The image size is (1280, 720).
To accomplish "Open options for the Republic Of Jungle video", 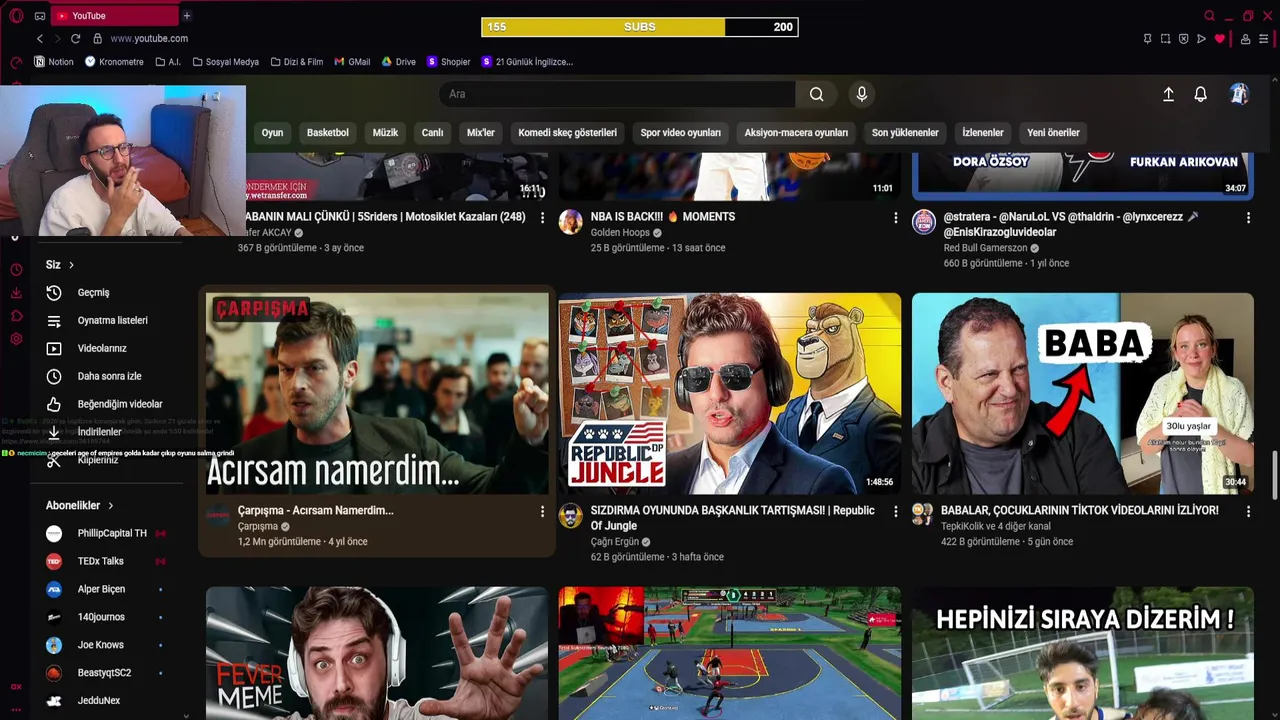I will click(x=895, y=511).
